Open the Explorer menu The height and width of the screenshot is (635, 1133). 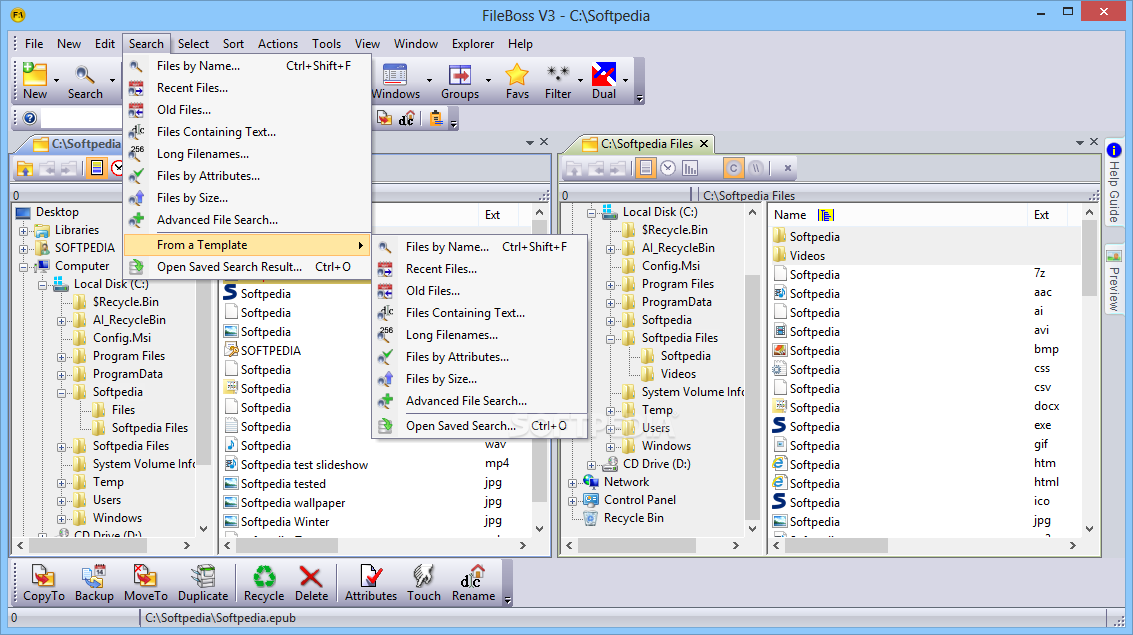(x=473, y=43)
